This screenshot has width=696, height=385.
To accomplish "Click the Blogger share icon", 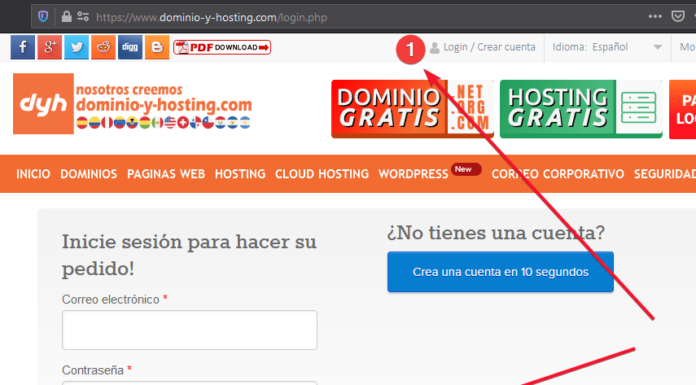I will (x=157, y=47).
